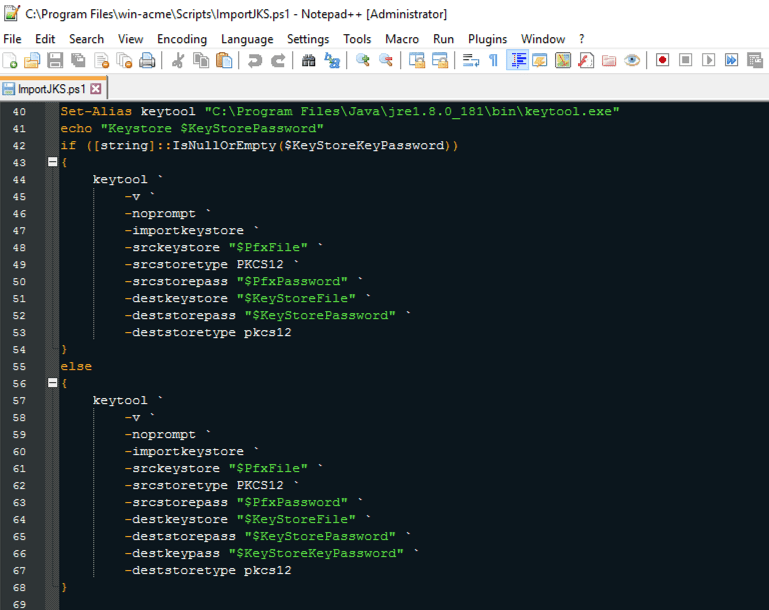Copy the selection via toolbar icon
This screenshot has width=769, height=610.
coord(201,60)
